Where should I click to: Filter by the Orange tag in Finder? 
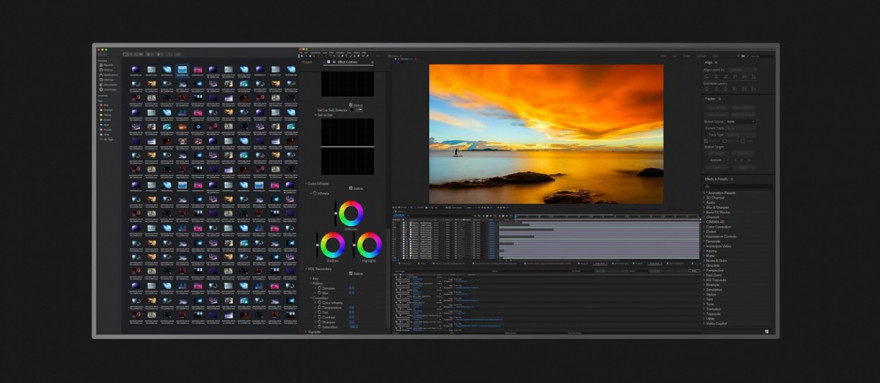[107, 110]
